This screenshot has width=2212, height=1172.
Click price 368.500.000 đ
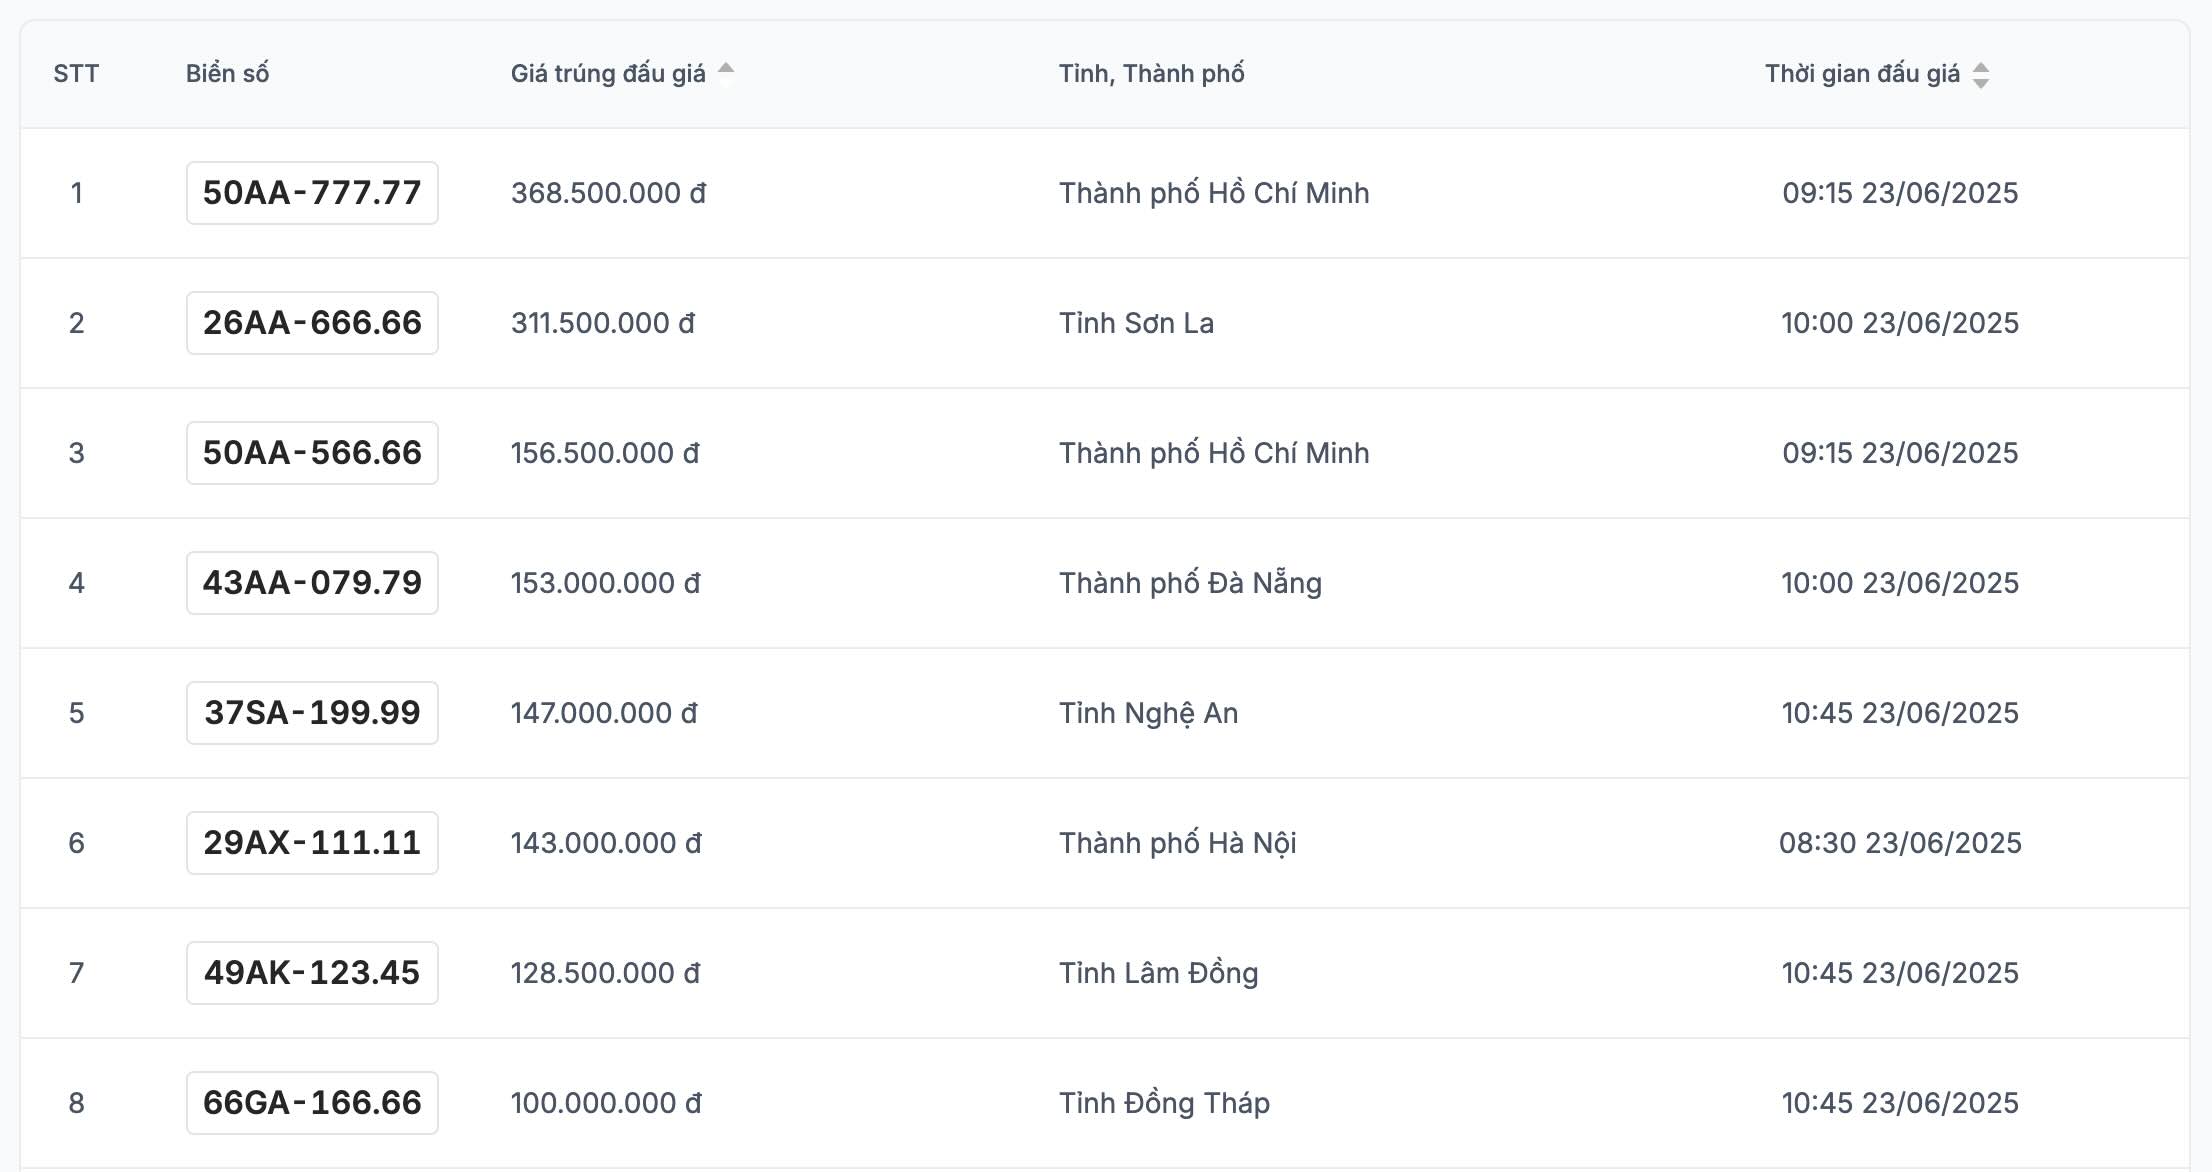click(x=608, y=193)
